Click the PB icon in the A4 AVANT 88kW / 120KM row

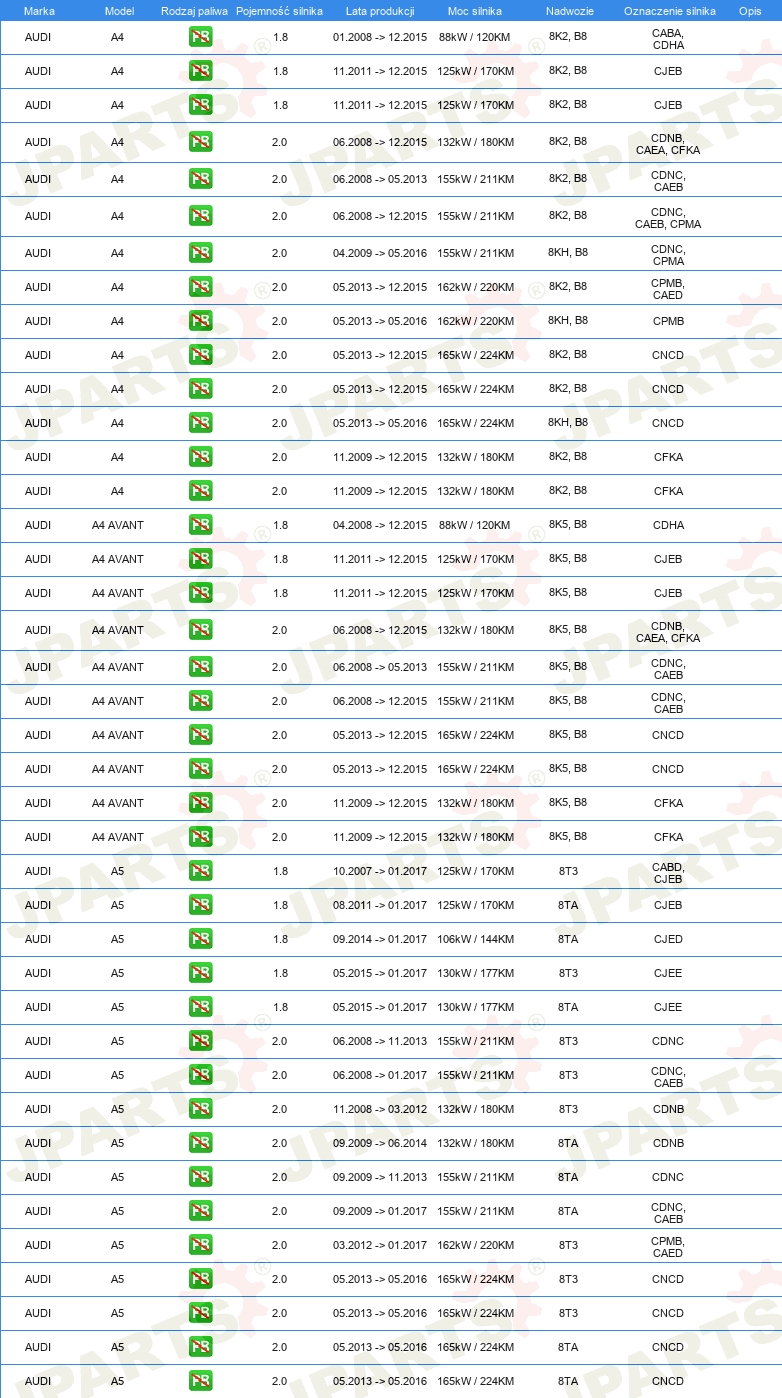point(200,525)
